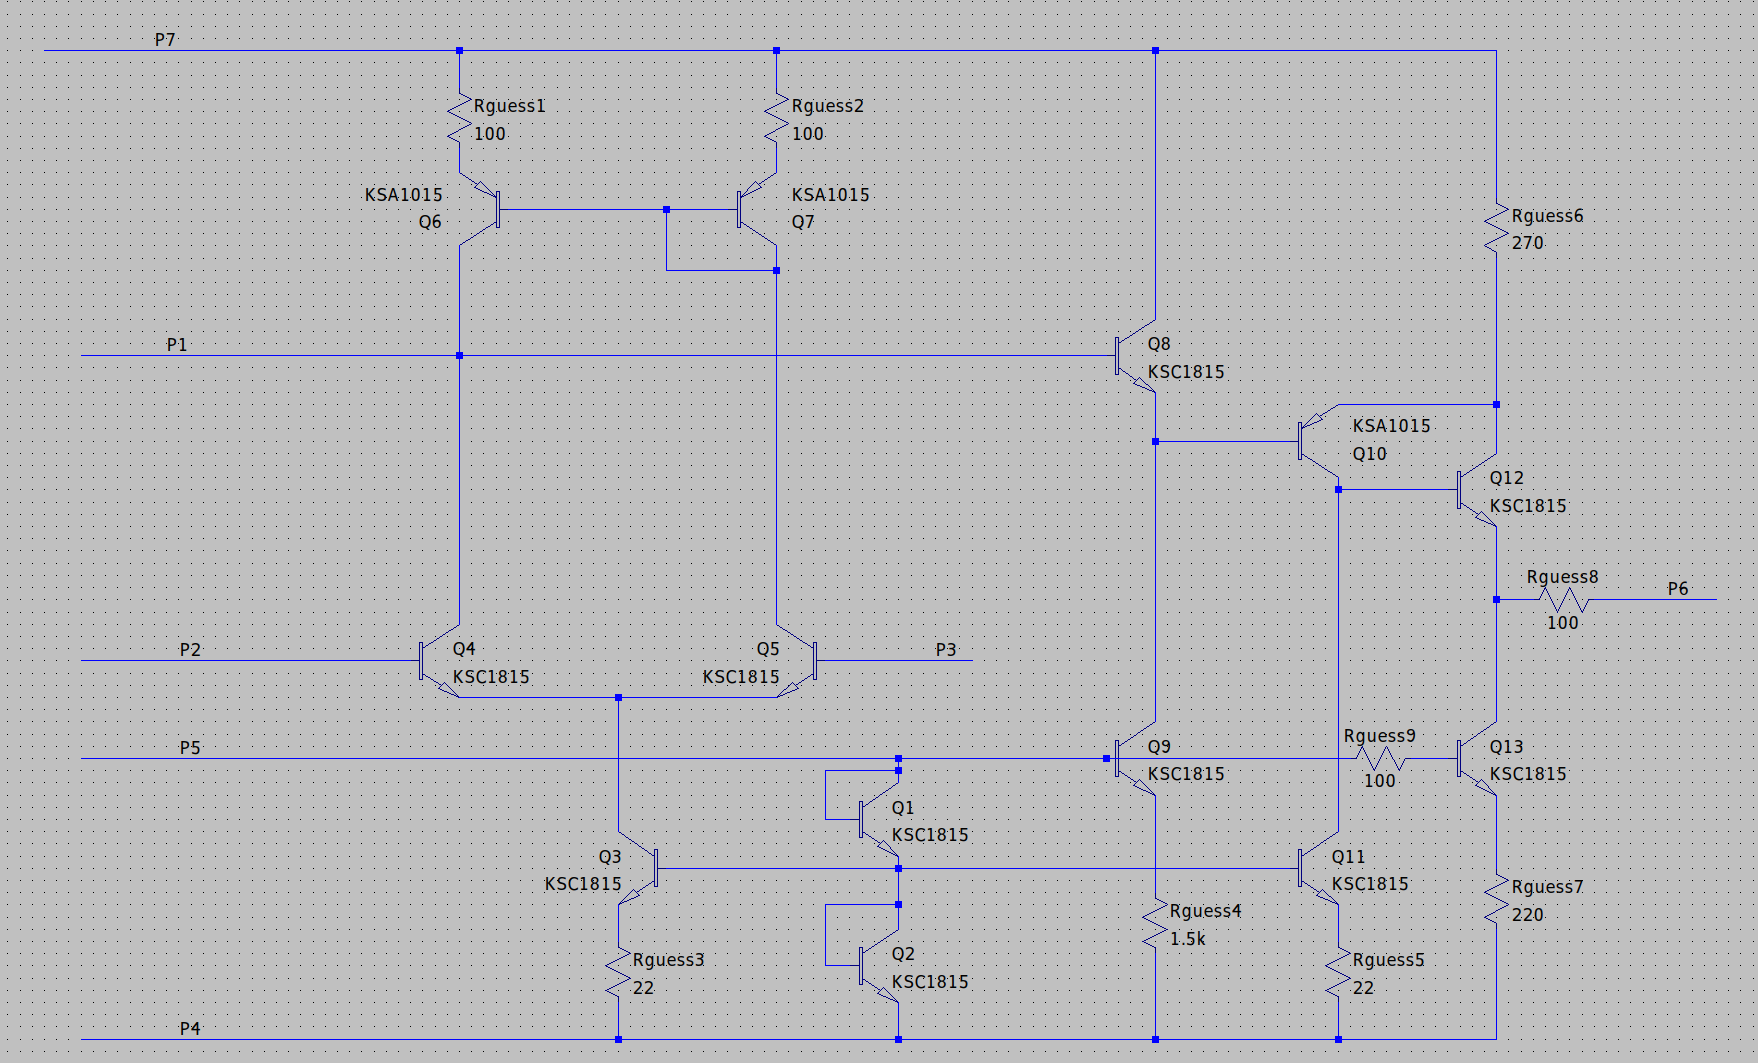Select the Rguess8 name label
This screenshot has width=1758, height=1063.
pyautogui.click(x=1562, y=577)
